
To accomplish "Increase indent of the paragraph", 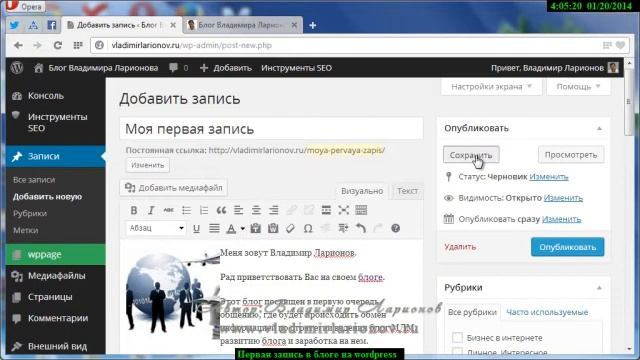I will tap(343, 228).
